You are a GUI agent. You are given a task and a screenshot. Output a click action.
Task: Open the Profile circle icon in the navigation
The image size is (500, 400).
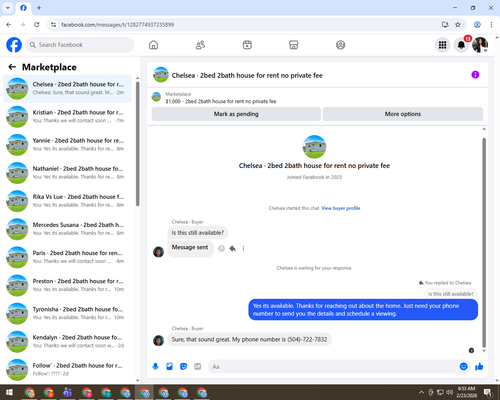tap(340, 45)
